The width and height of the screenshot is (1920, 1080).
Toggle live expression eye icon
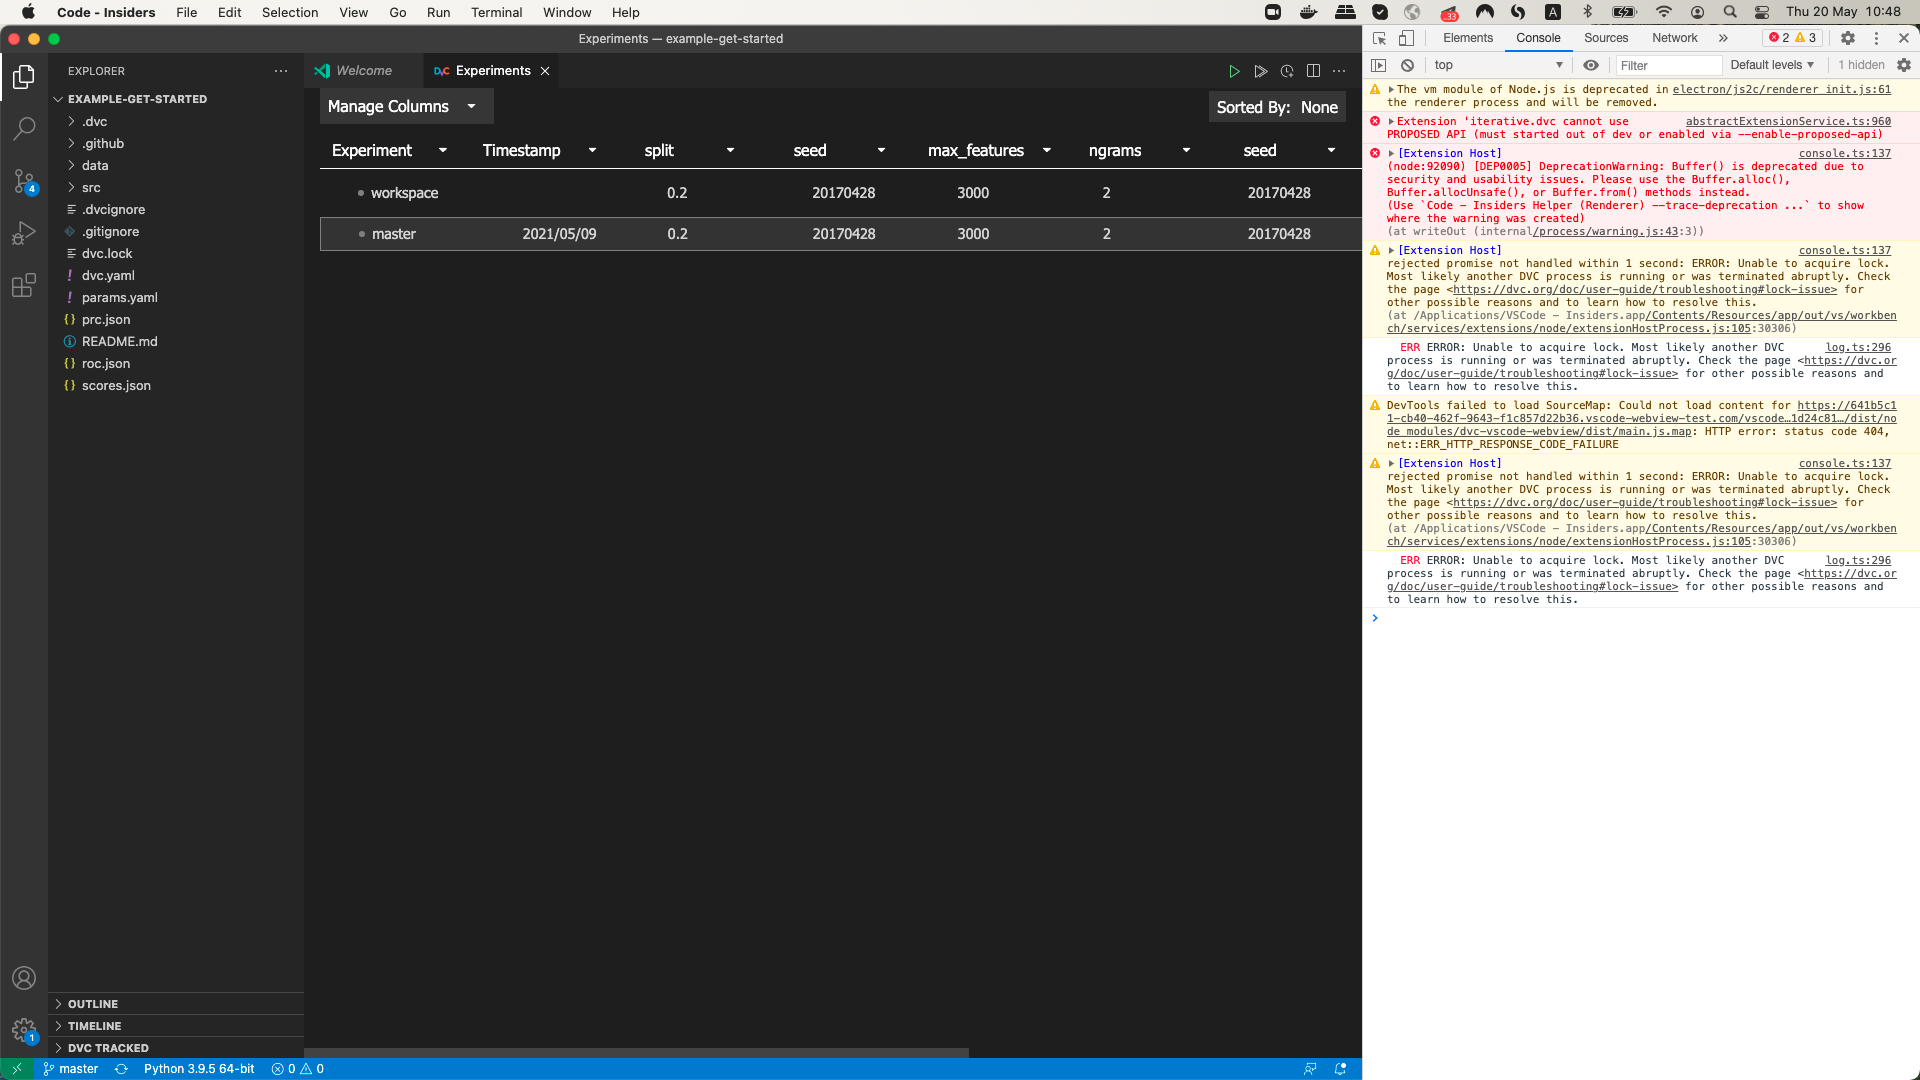coord(1591,65)
